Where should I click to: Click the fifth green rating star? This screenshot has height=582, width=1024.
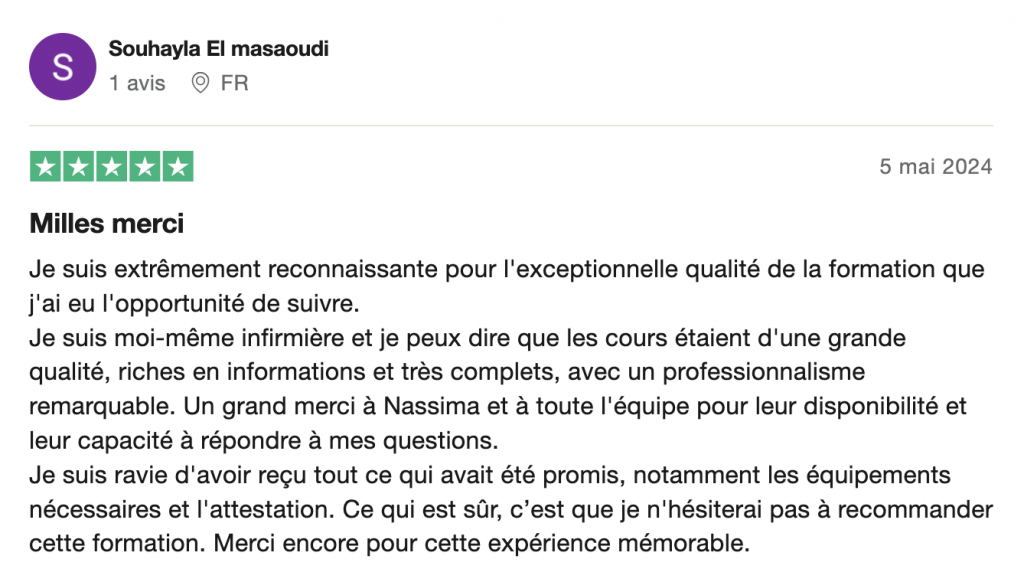point(177,167)
